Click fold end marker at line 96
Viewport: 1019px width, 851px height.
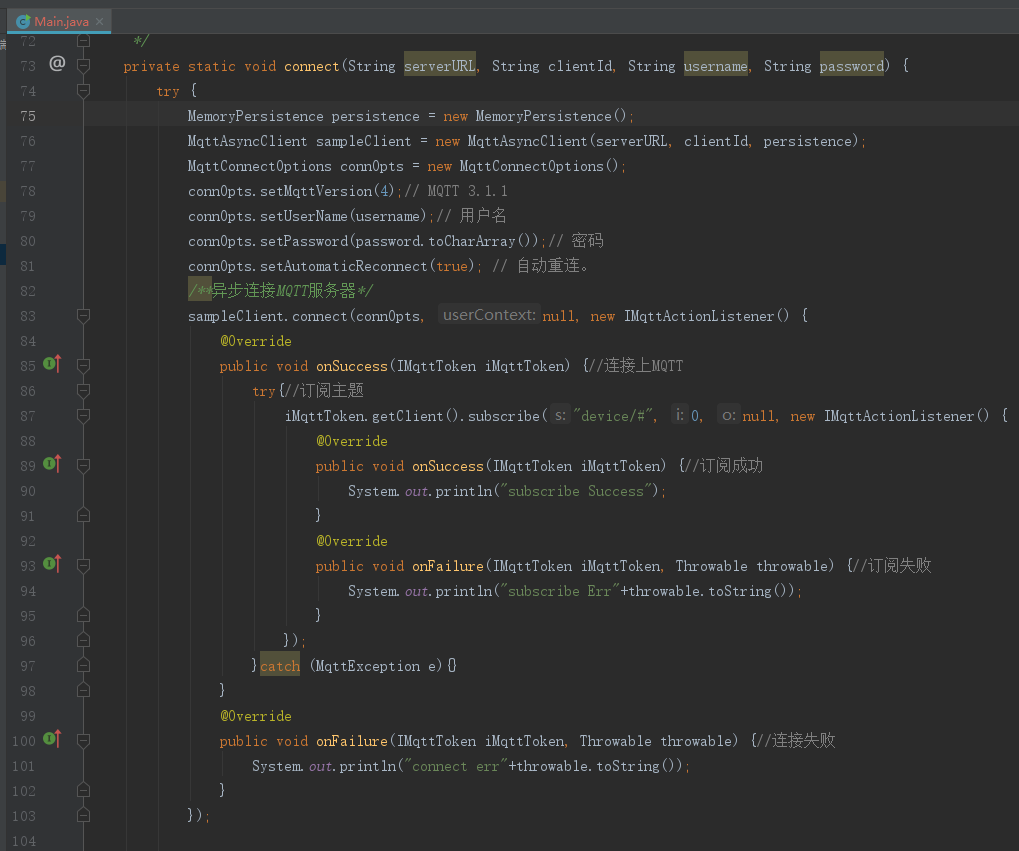point(83,641)
